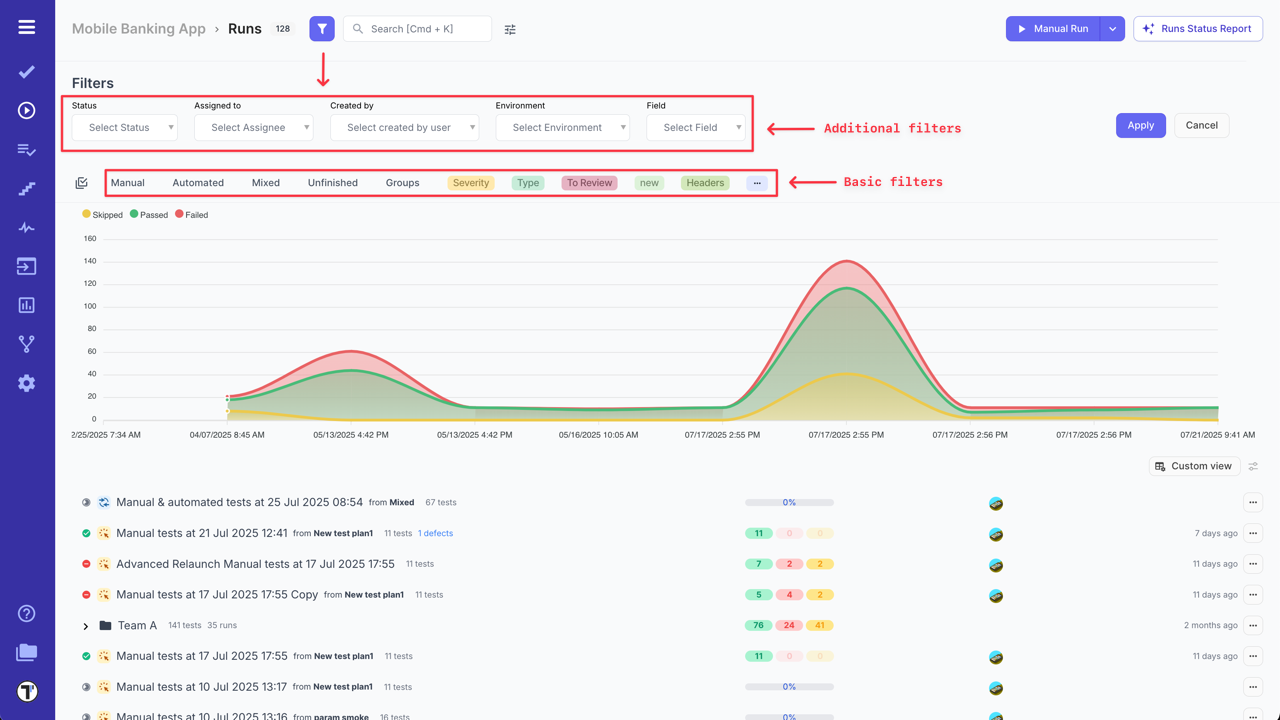The image size is (1280, 720).
Task: Toggle the Failed series in the chart legend
Action: [x=191, y=215]
